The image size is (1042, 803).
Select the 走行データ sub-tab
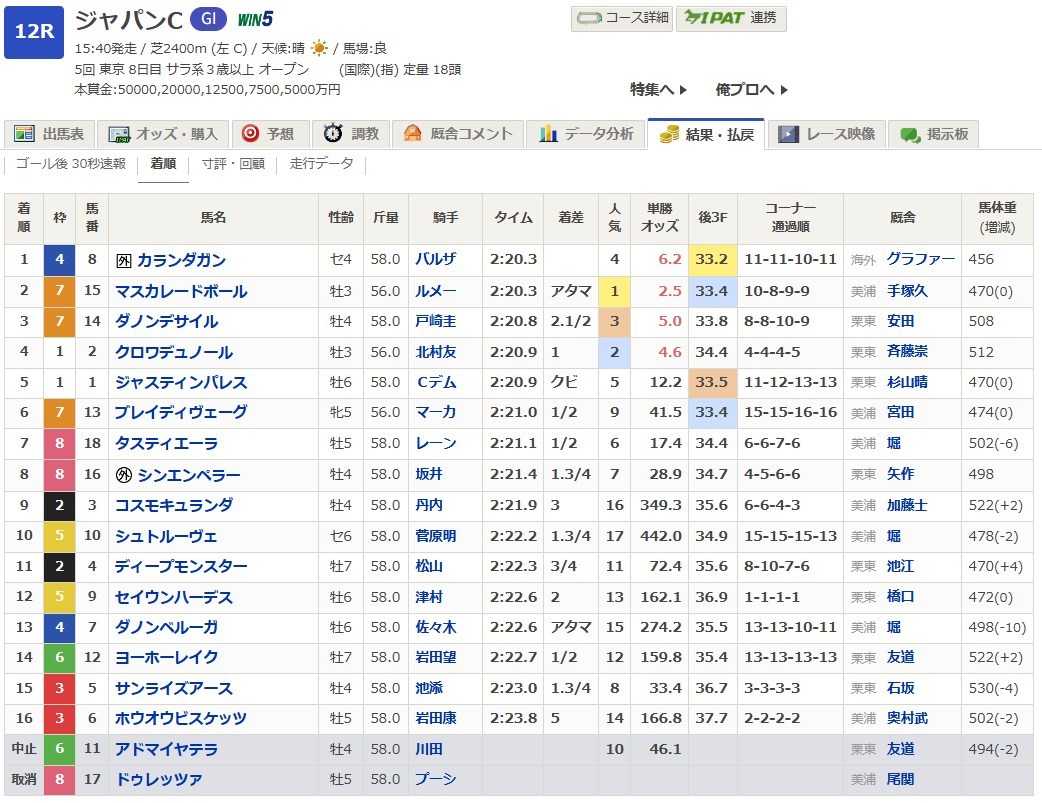click(x=321, y=164)
